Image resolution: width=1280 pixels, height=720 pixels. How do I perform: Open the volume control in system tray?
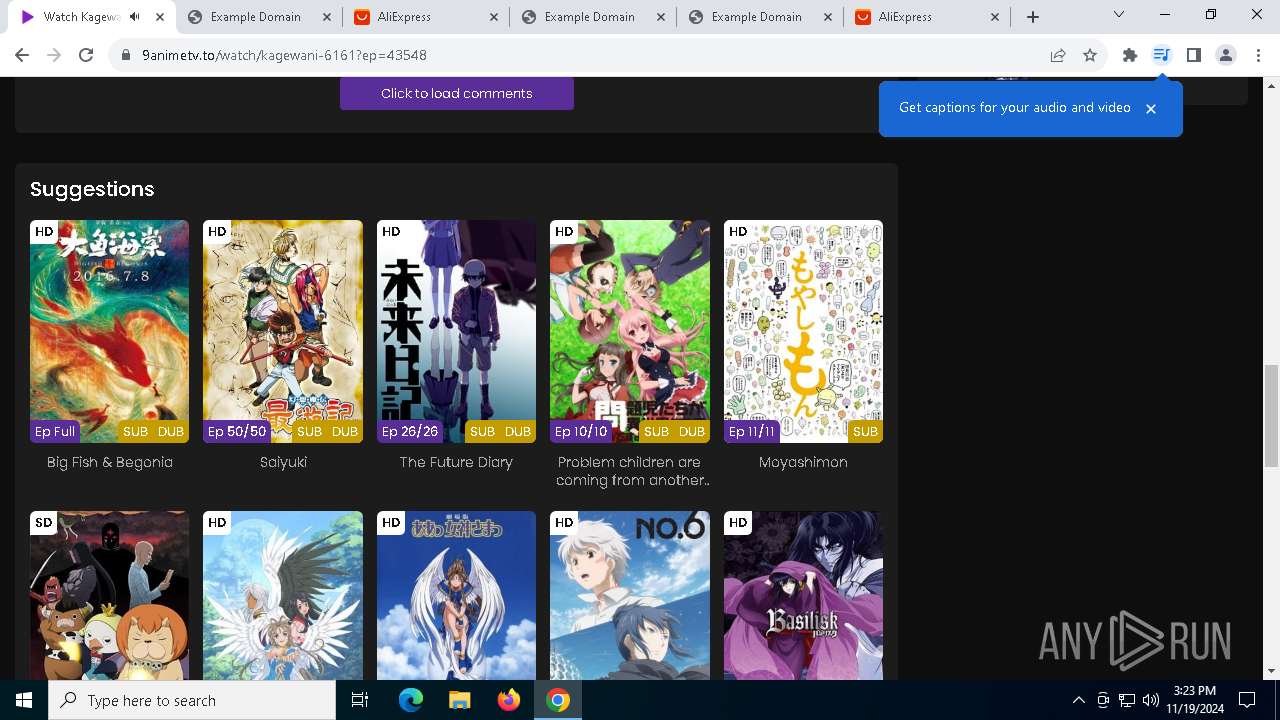click(1150, 700)
